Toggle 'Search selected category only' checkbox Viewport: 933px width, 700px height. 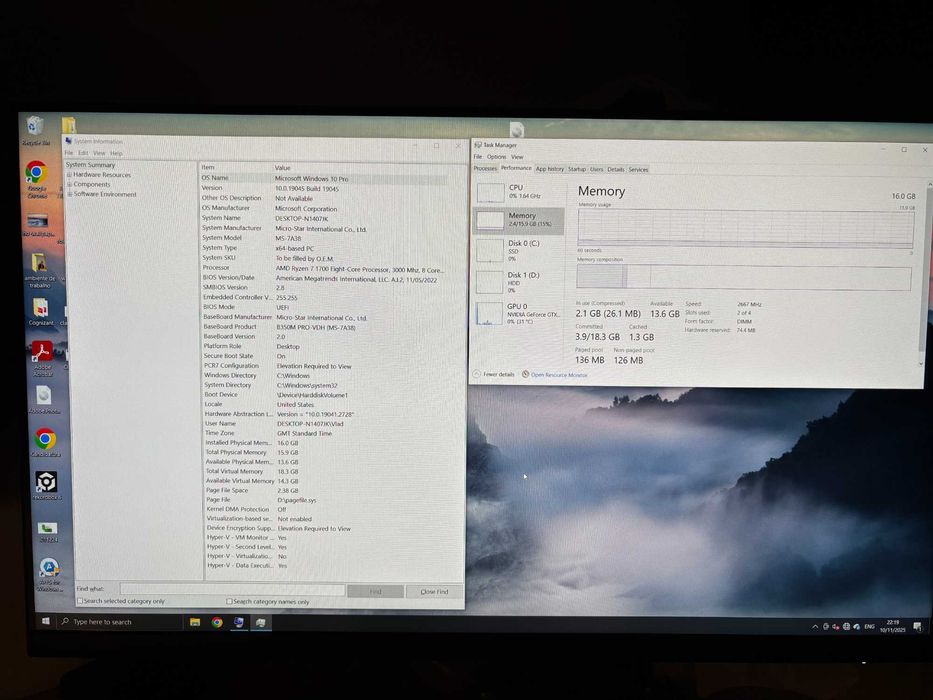pyautogui.click(x=80, y=601)
